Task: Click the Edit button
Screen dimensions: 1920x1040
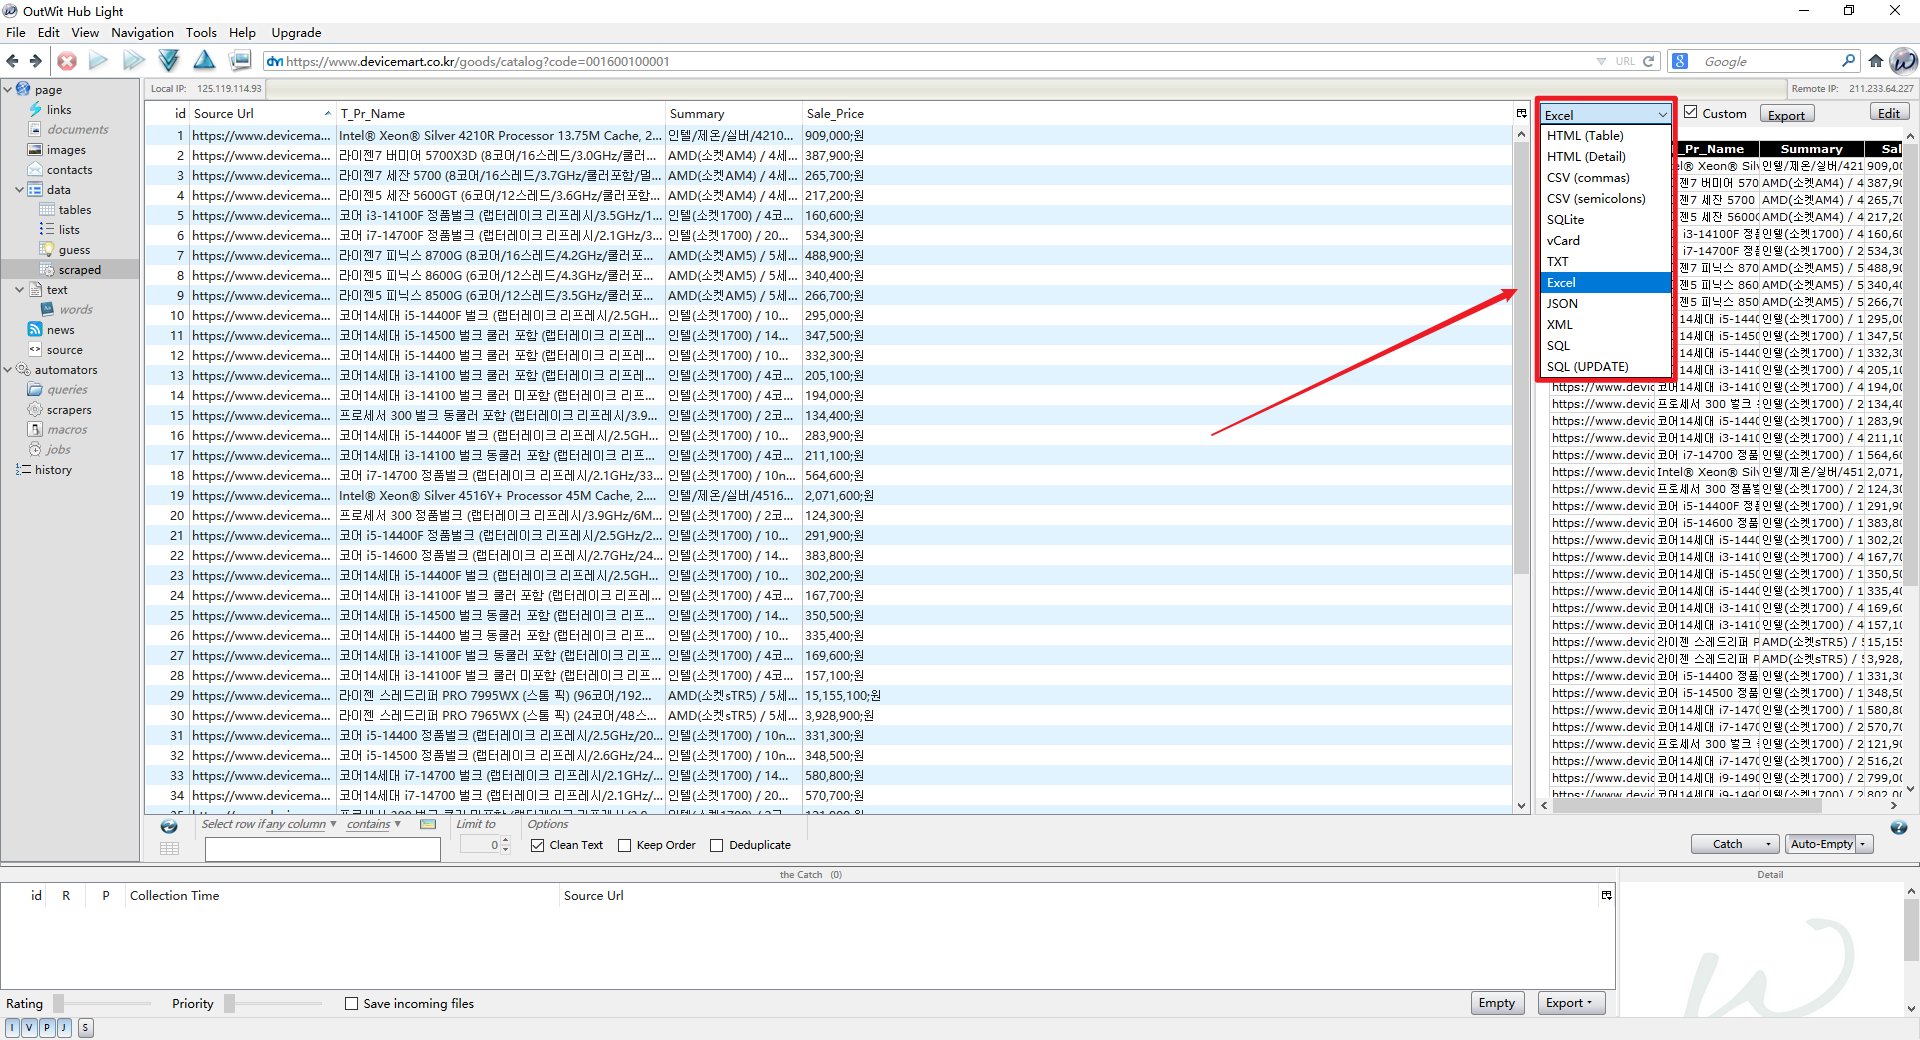Action: [1889, 113]
